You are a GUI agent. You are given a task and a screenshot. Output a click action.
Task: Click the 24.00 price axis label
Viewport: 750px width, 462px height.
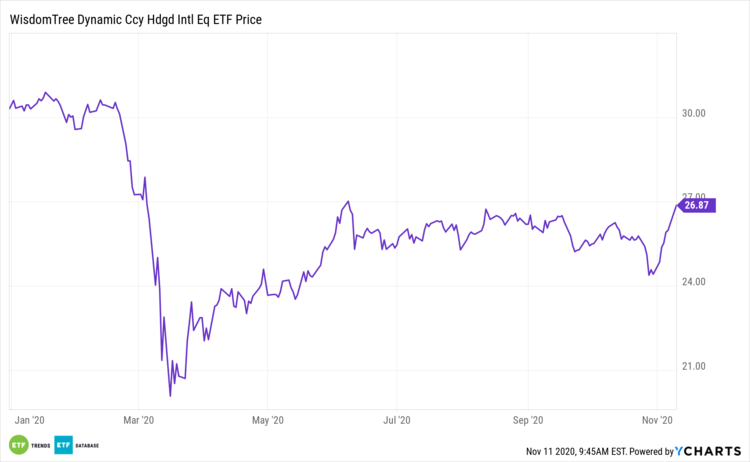(x=693, y=282)
